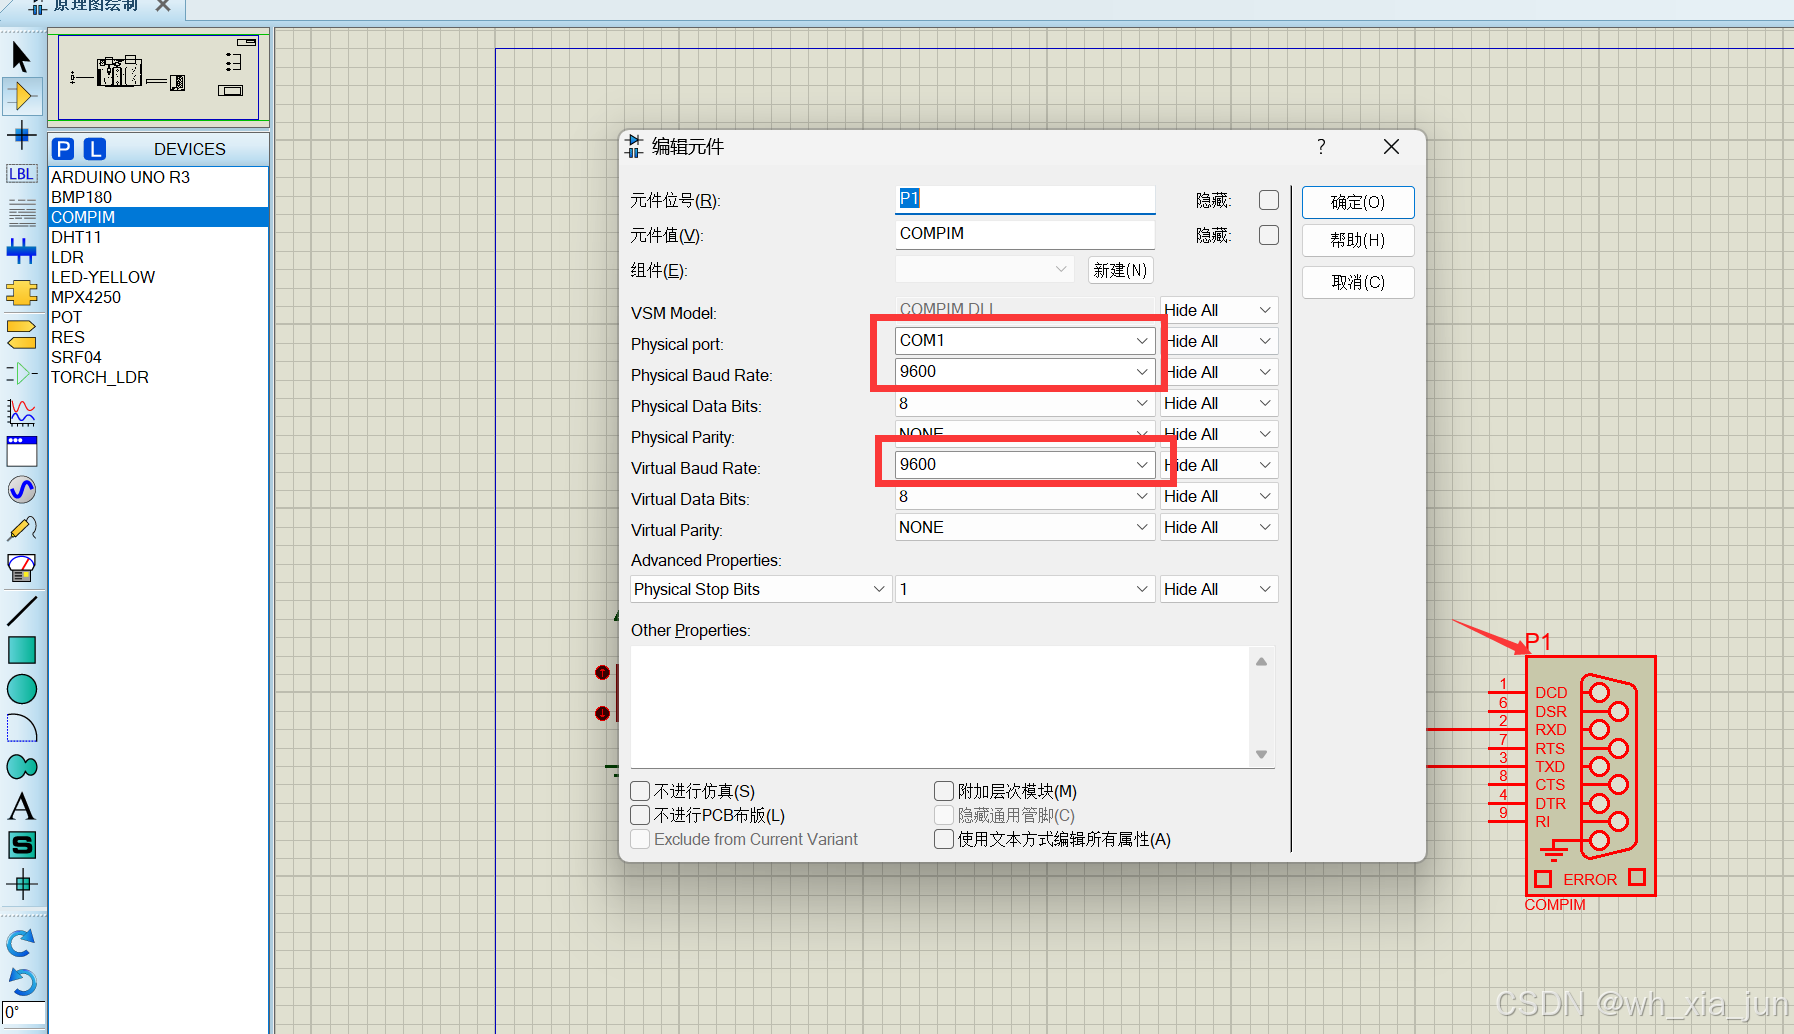The image size is (1794, 1034).
Task: Activate the Component Mode tool
Action: pyautogui.click(x=21, y=96)
